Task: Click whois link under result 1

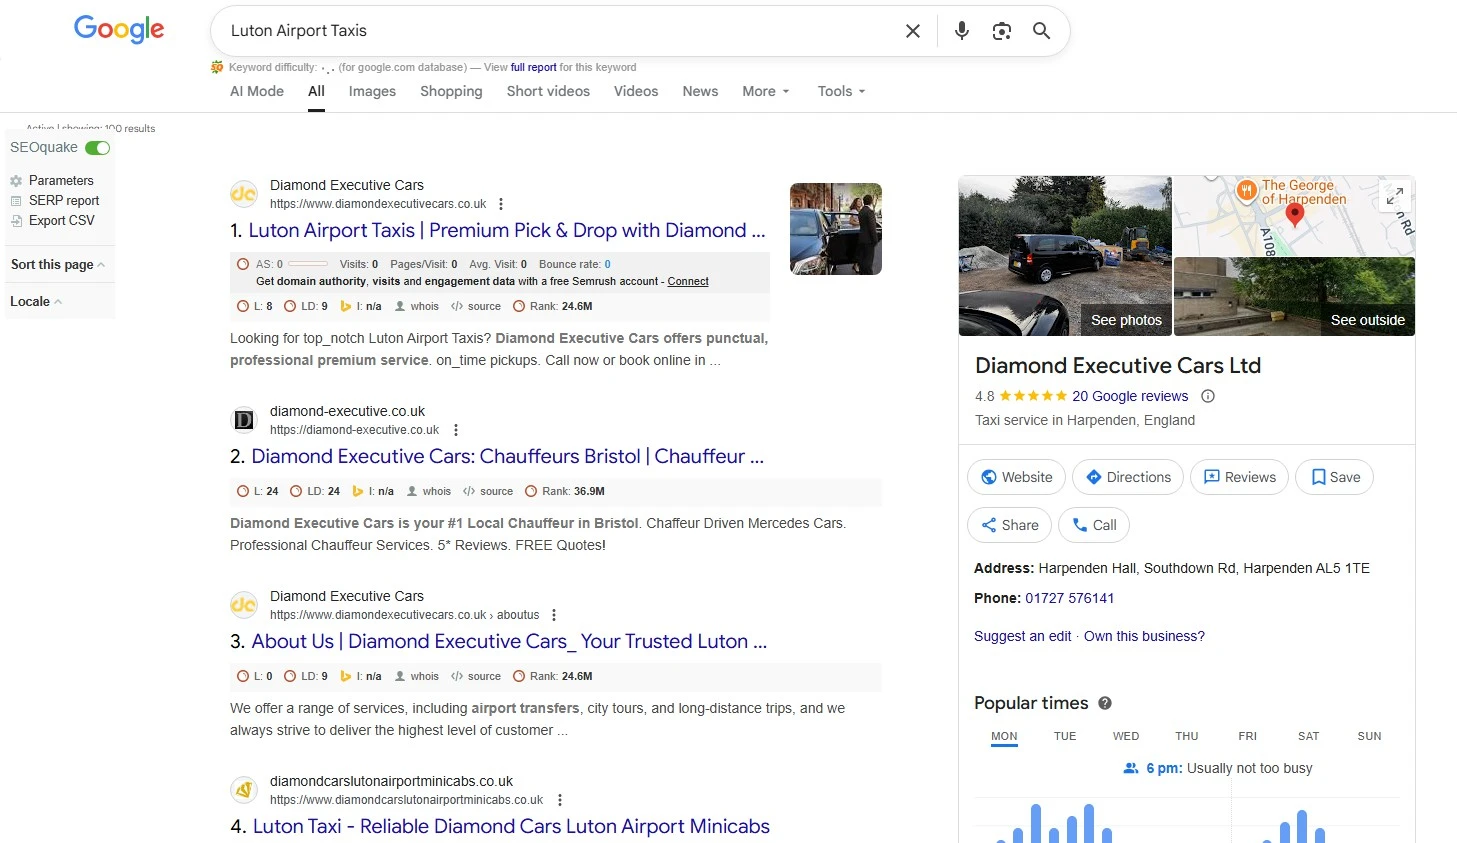Action: (424, 306)
